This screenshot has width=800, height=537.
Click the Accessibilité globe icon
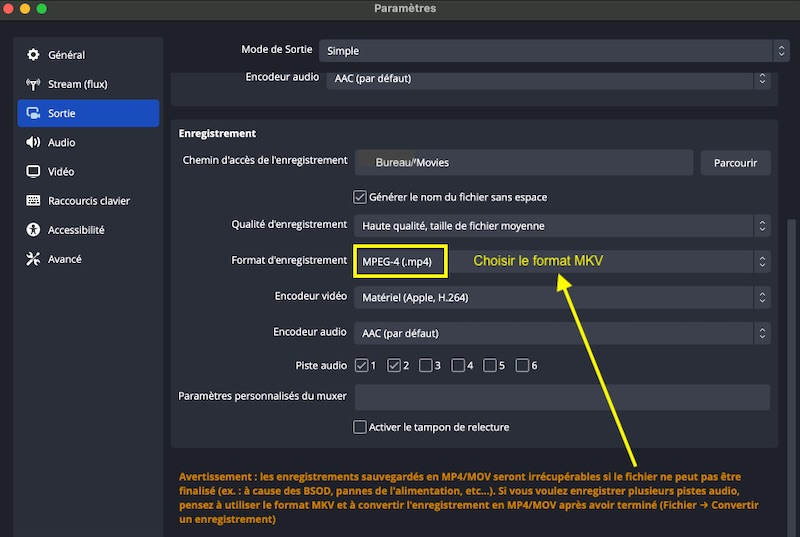33,229
